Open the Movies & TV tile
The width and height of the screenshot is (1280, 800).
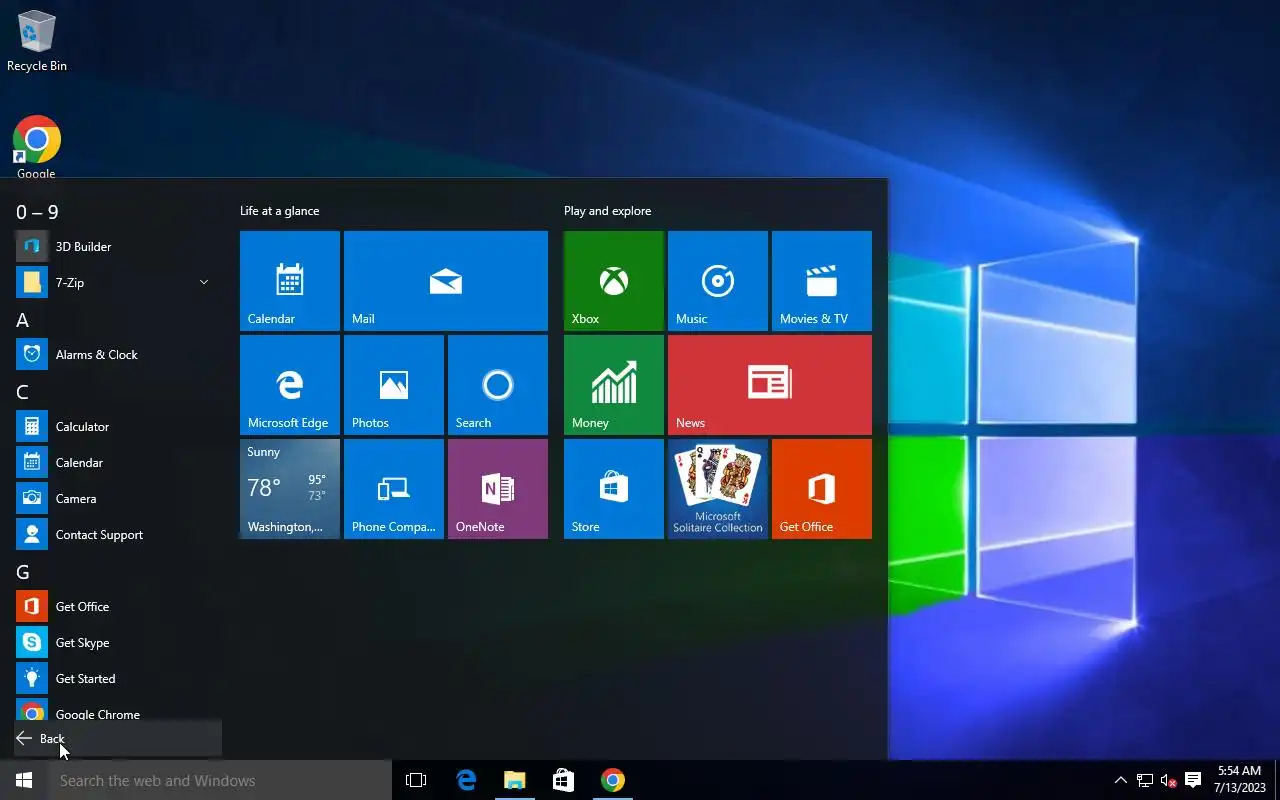(x=822, y=281)
